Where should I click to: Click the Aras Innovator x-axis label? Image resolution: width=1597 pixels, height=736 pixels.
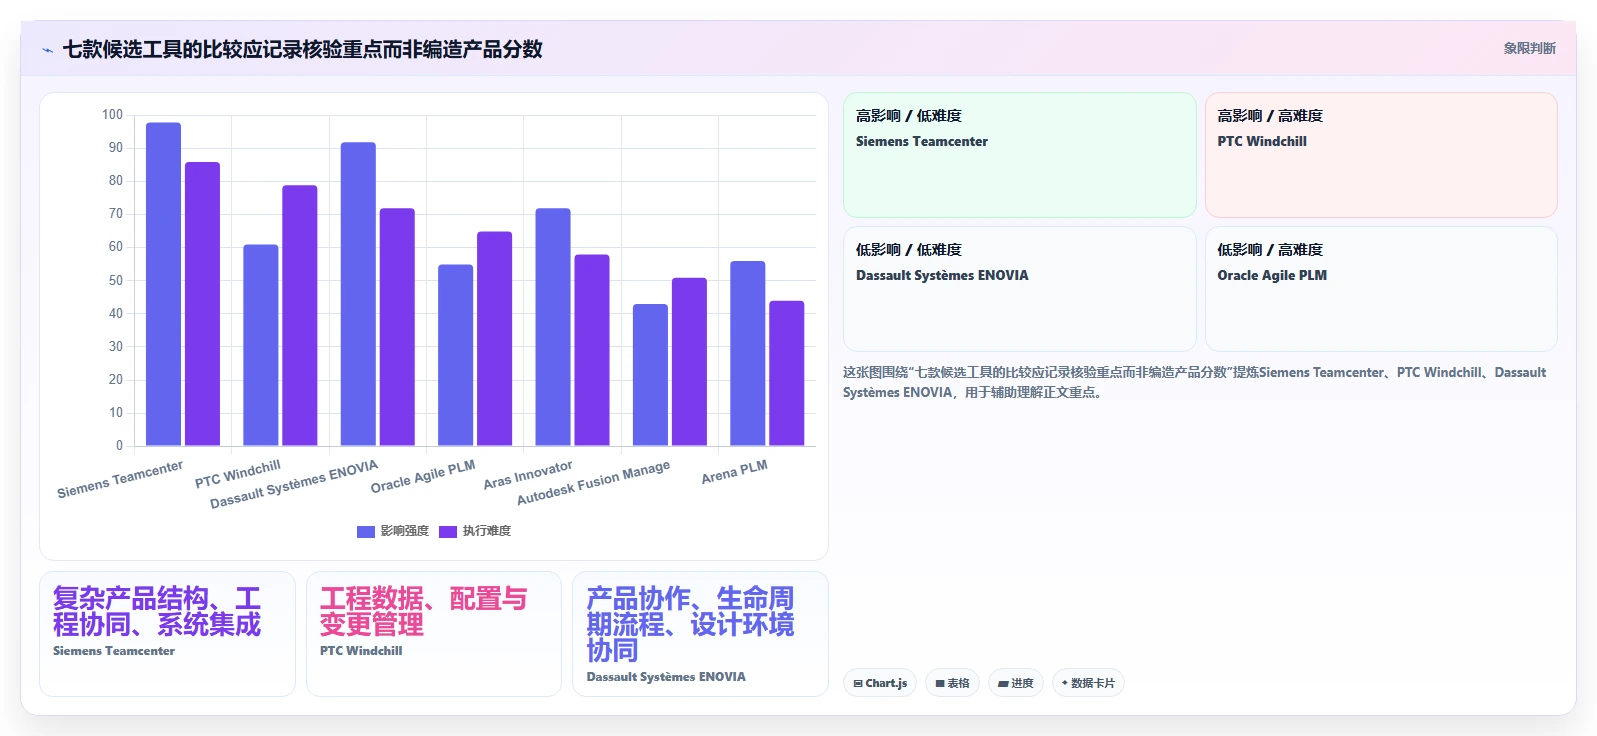click(x=528, y=475)
